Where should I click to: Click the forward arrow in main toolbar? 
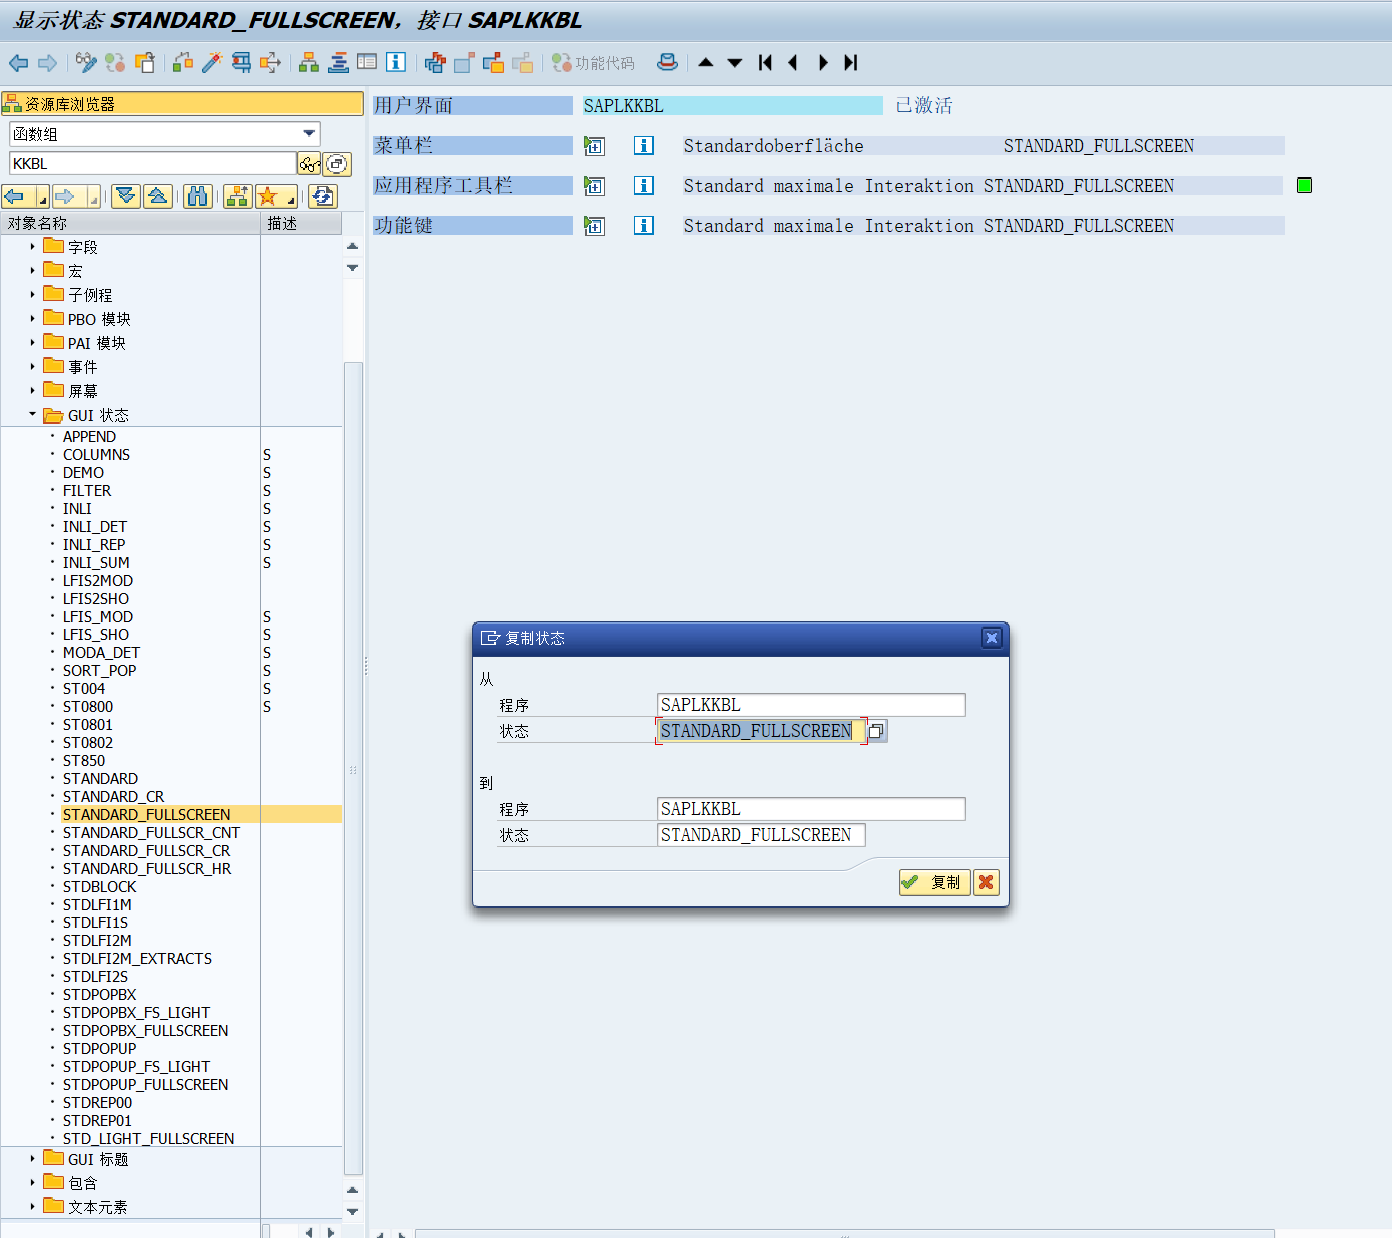point(47,63)
